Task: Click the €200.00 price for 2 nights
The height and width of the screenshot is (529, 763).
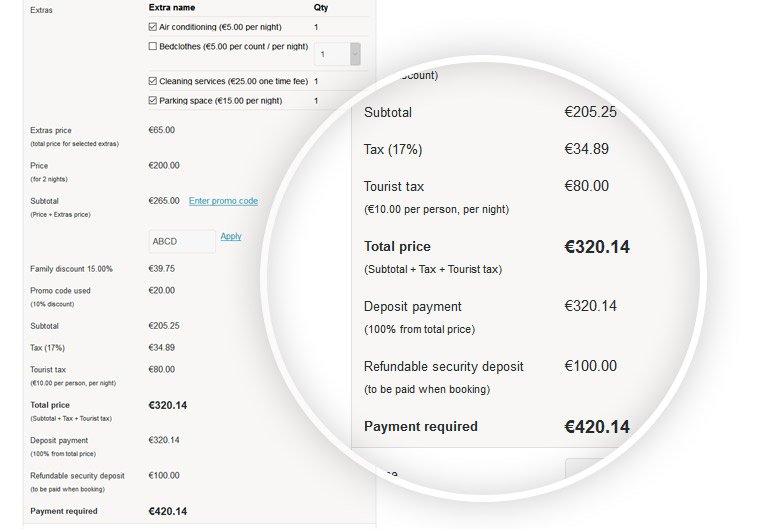Action: [164, 165]
